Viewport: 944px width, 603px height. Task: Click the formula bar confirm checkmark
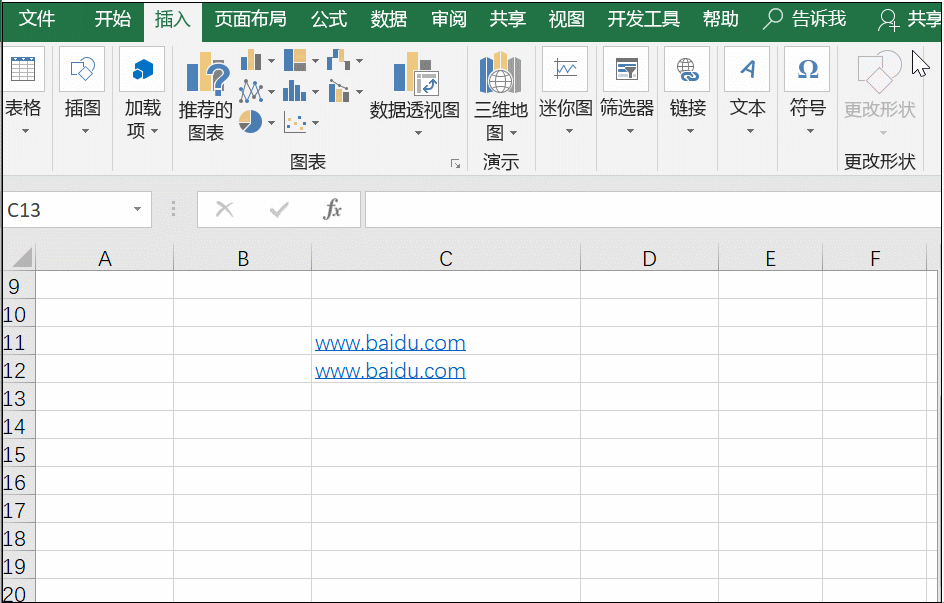(279, 209)
